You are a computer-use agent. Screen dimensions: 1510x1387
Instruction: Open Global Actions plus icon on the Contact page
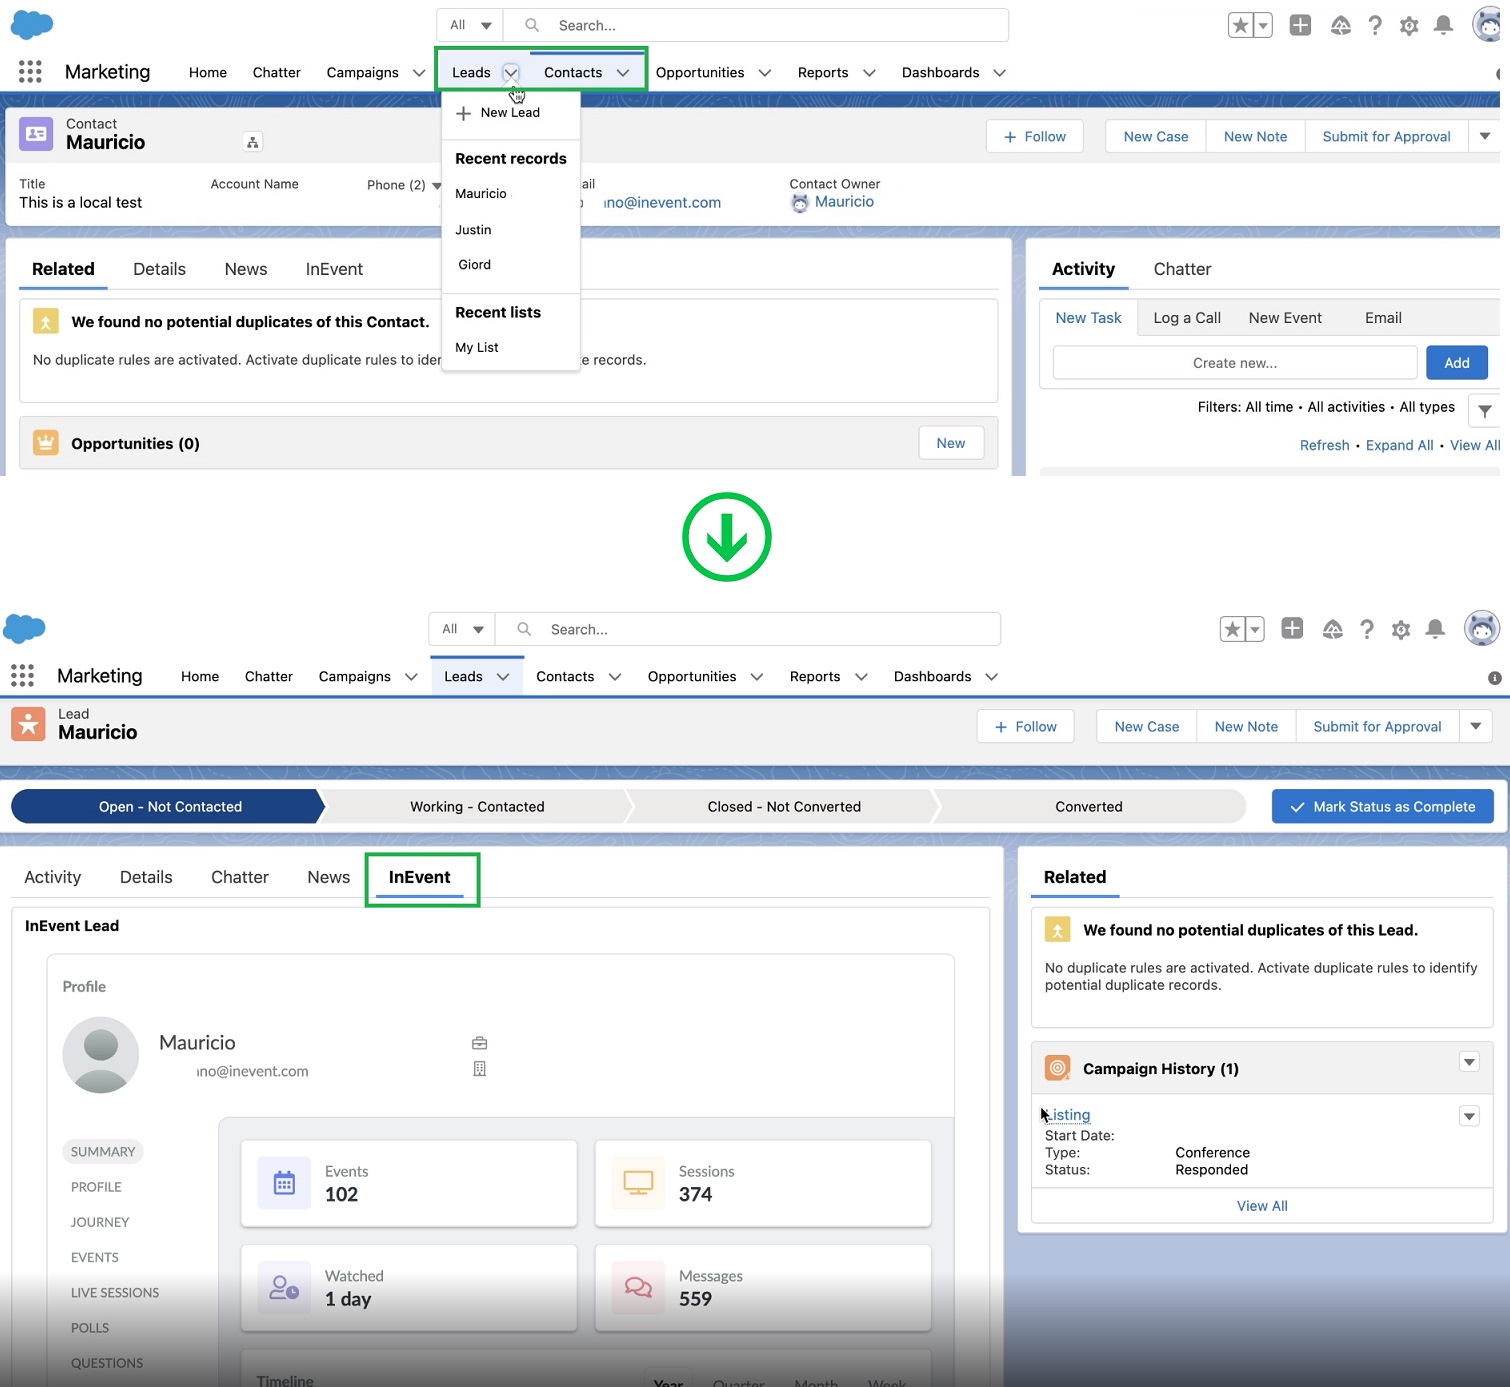(x=1300, y=25)
